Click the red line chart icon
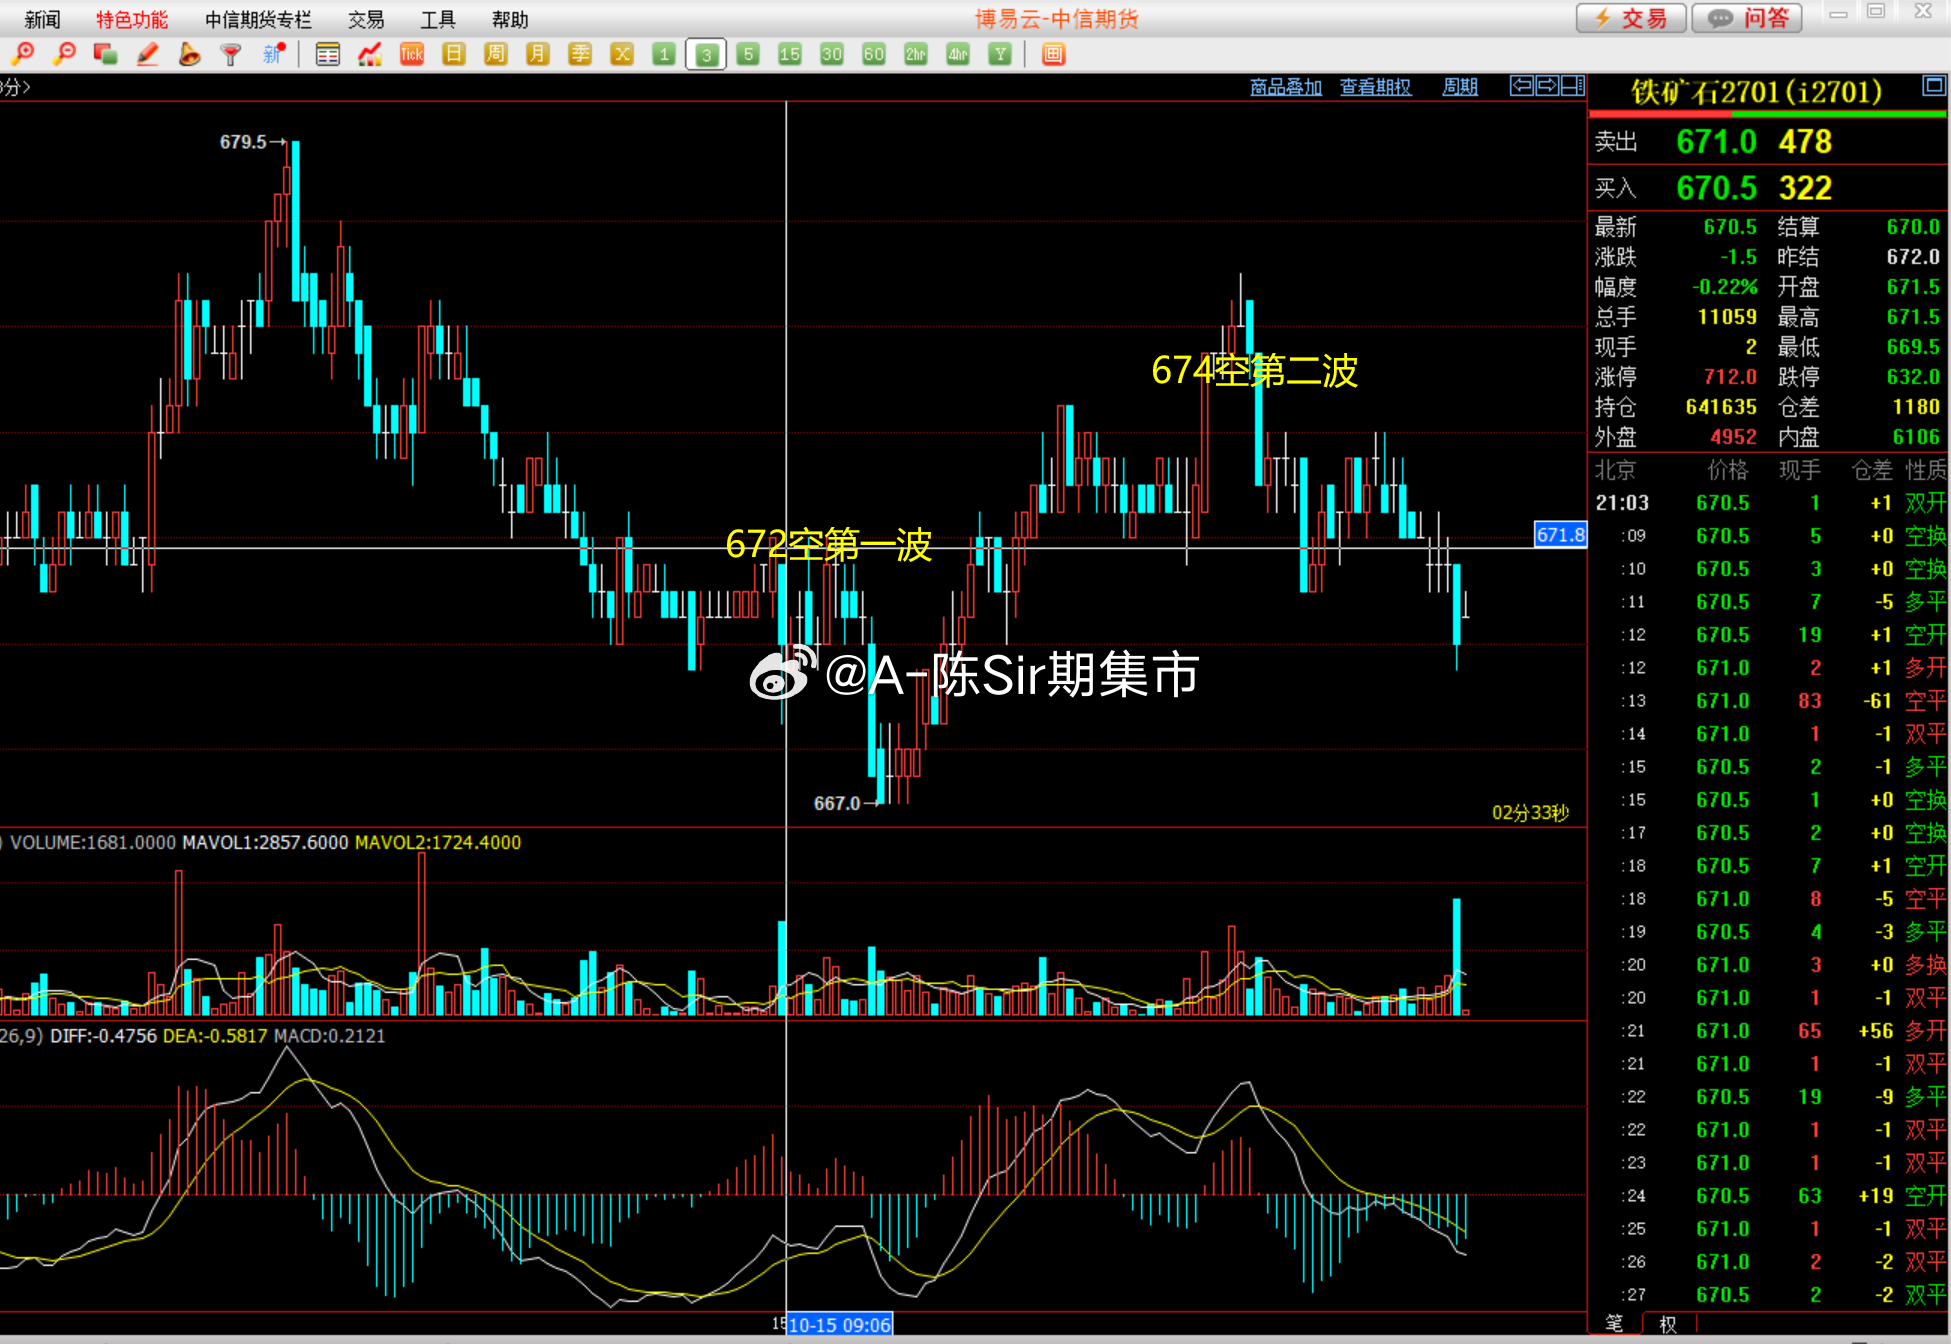 [370, 54]
